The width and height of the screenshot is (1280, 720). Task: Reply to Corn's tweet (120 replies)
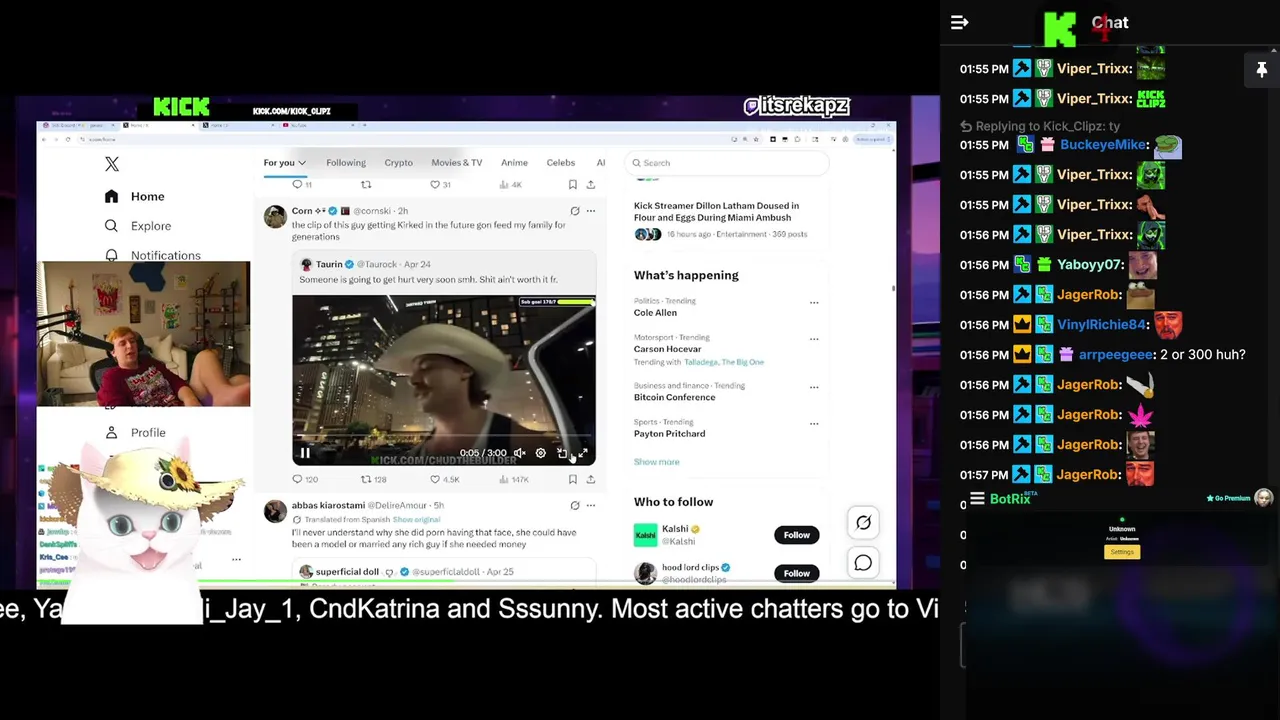coord(304,480)
